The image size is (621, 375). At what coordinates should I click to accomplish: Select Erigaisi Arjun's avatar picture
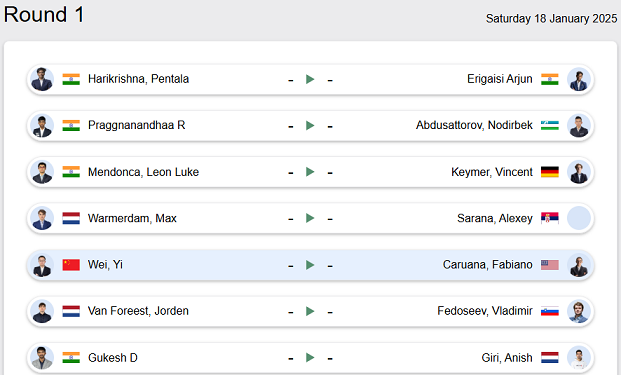coord(579,79)
